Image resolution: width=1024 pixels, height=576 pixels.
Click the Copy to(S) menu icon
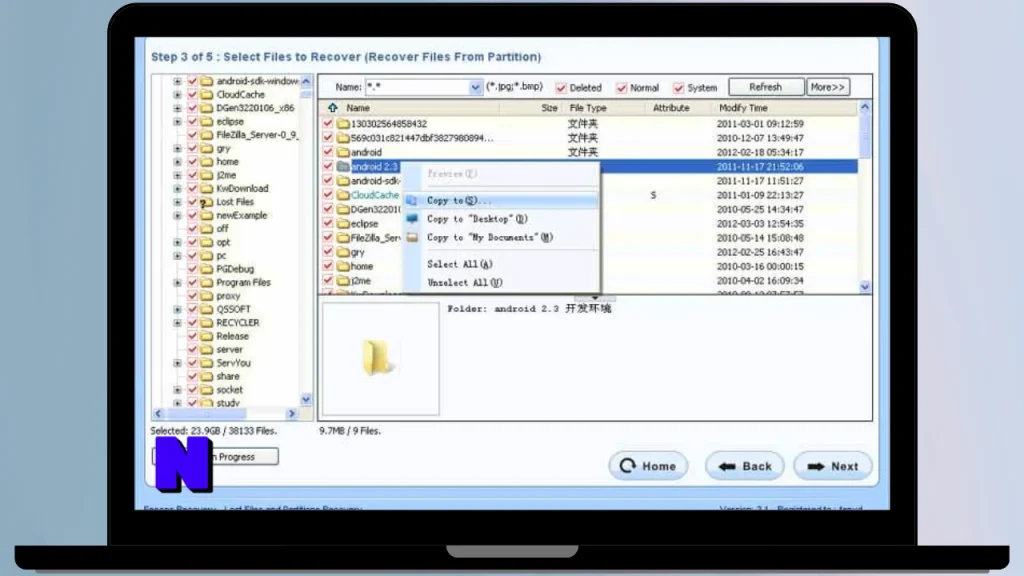pos(412,200)
